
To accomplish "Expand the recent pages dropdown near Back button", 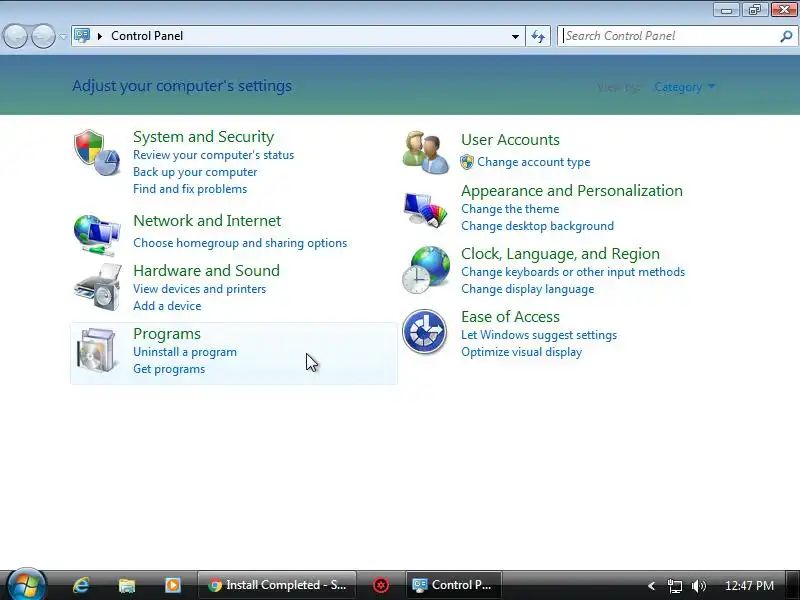I will (63, 37).
